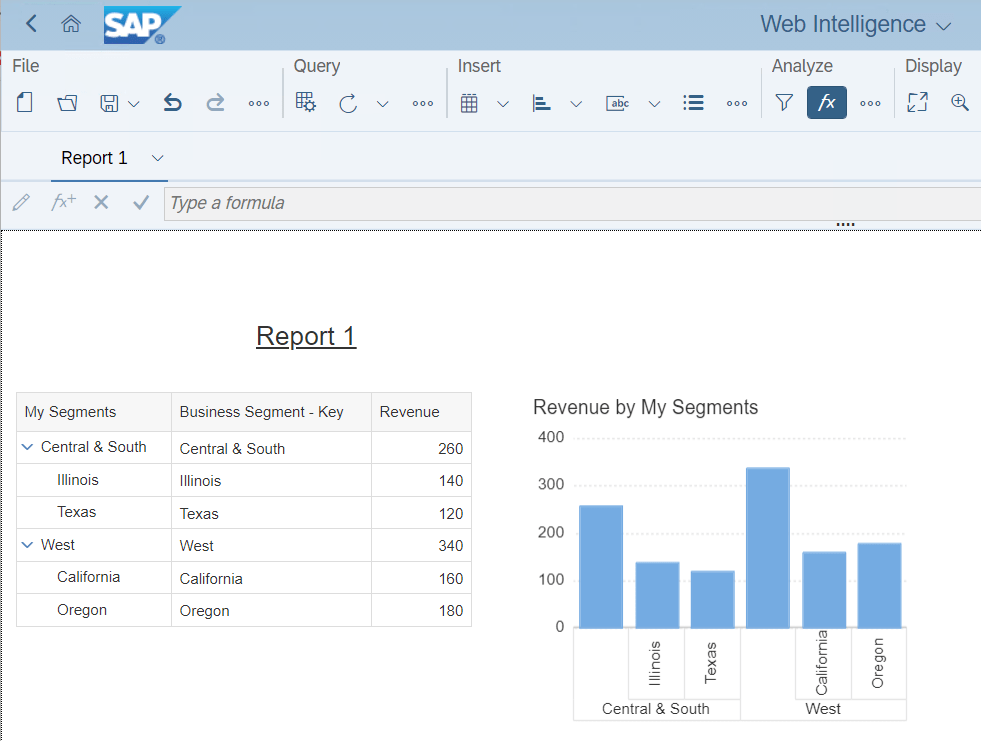Collapse the West segment row
The image size is (981, 741).
coord(28,545)
